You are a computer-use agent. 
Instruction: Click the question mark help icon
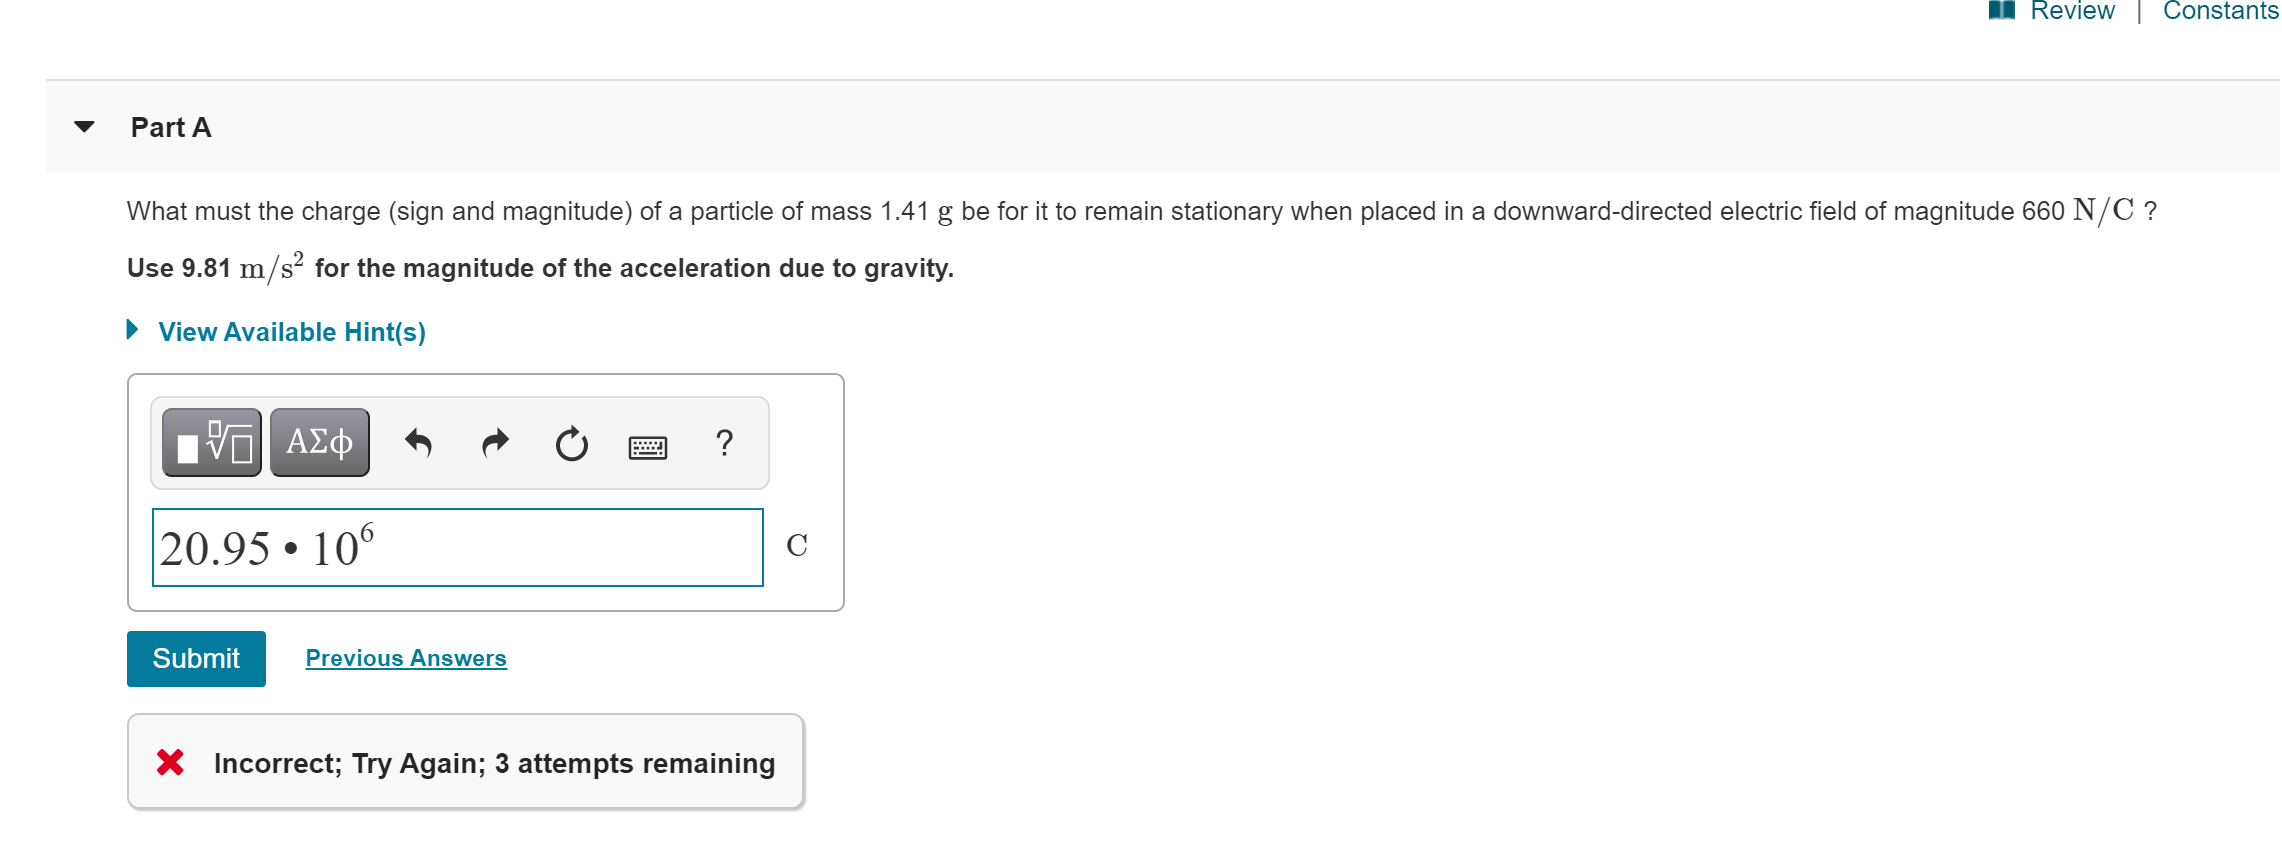(722, 443)
